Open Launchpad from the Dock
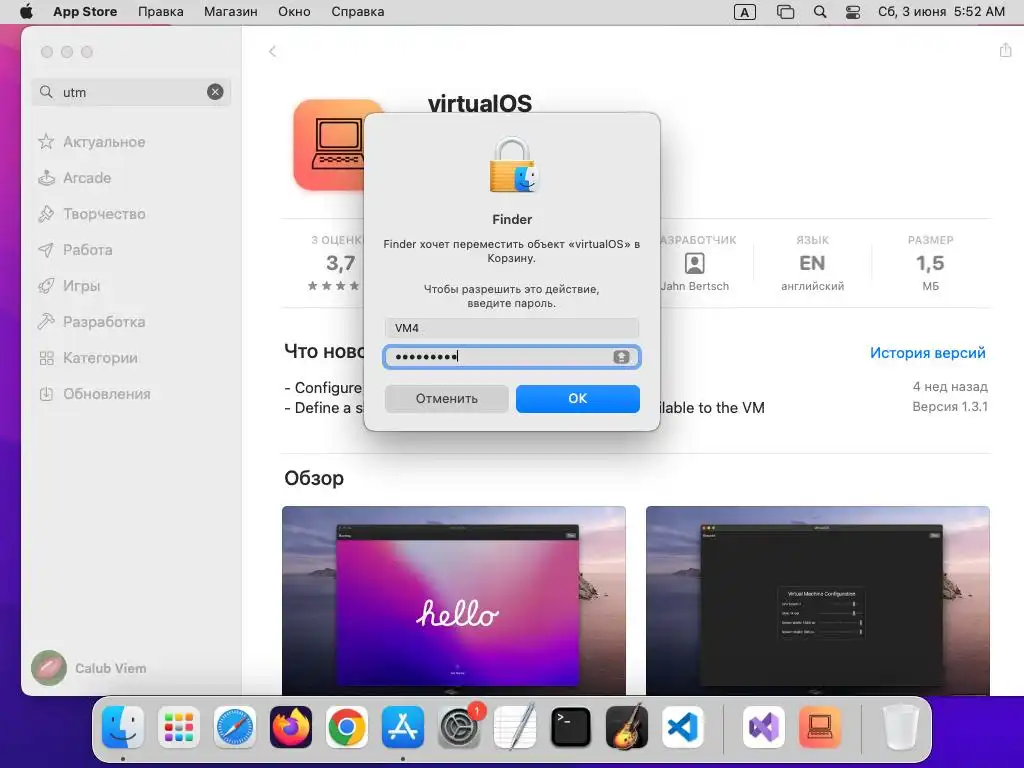 click(178, 727)
